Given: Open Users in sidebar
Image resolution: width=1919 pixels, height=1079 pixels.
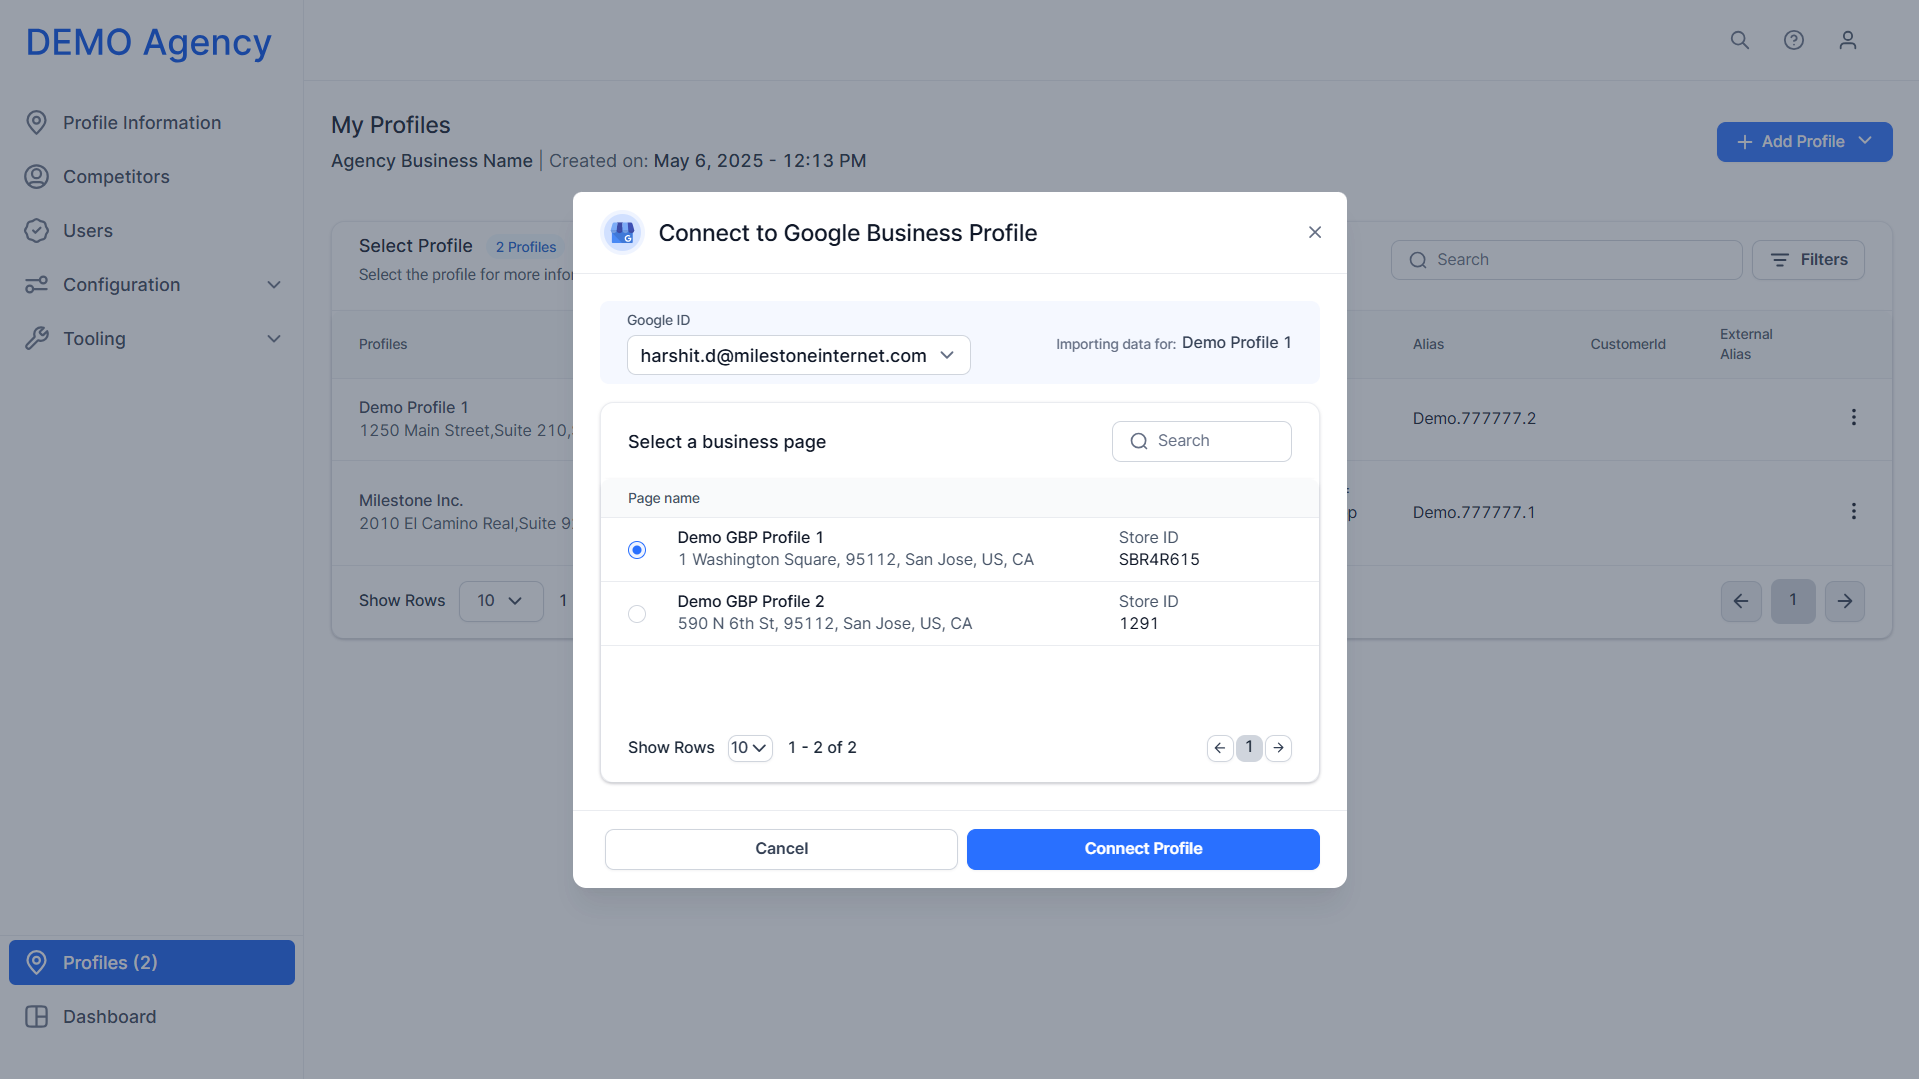Looking at the screenshot, I should (x=152, y=231).
